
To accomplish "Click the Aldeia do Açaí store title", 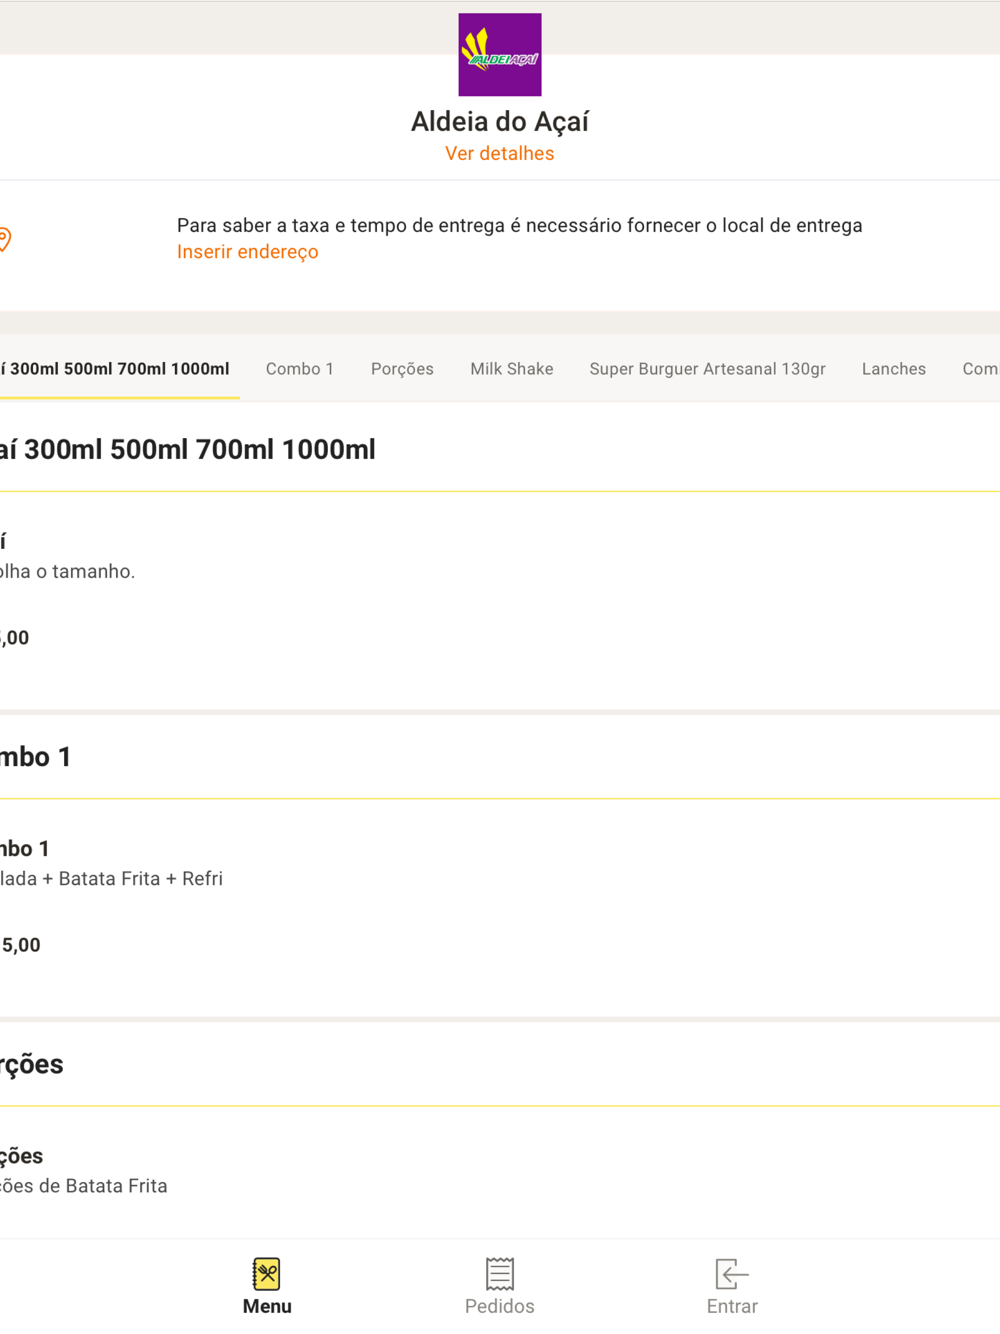I will point(500,121).
